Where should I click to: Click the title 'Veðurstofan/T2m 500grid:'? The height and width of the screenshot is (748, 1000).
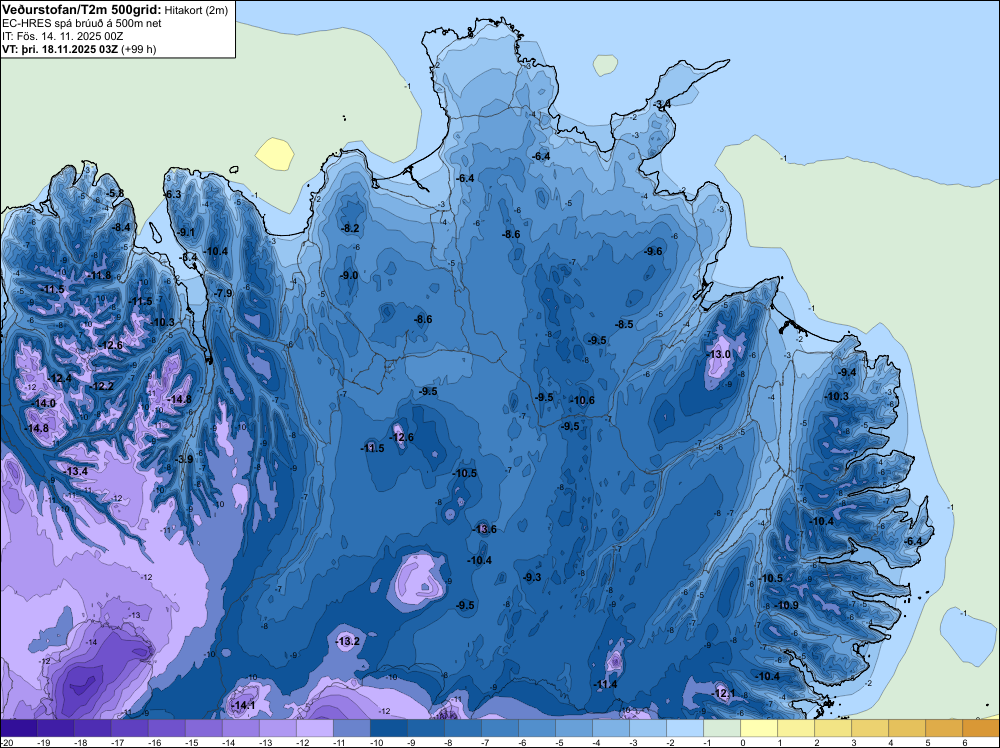(x=82, y=10)
